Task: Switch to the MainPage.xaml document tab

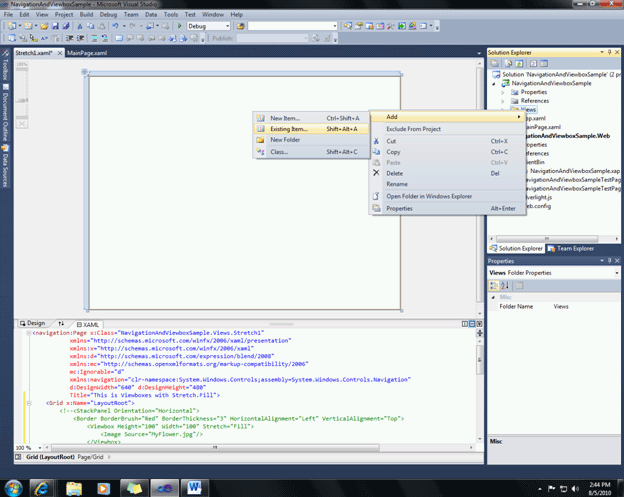Action: [86, 52]
